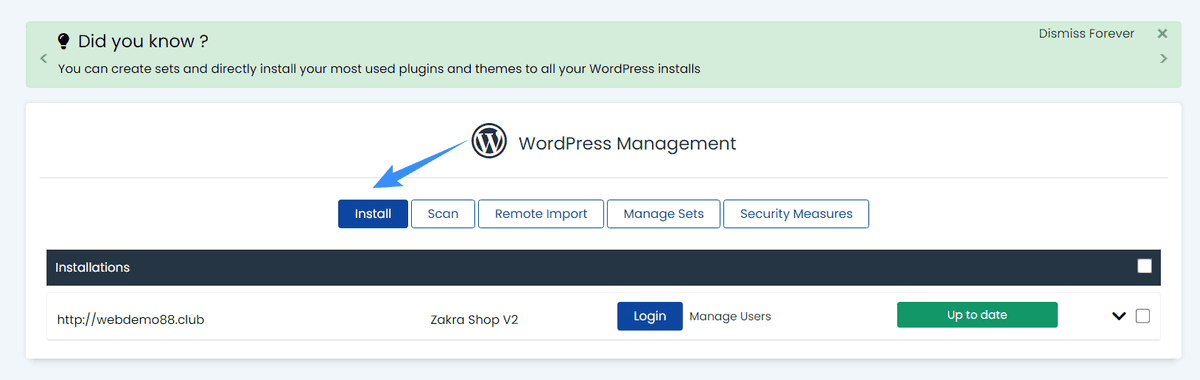Image resolution: width=1200 pixels, height=380 pixels.
Task: Tick the webdemo88.club installation checkbox
Action: point(1143,316)
